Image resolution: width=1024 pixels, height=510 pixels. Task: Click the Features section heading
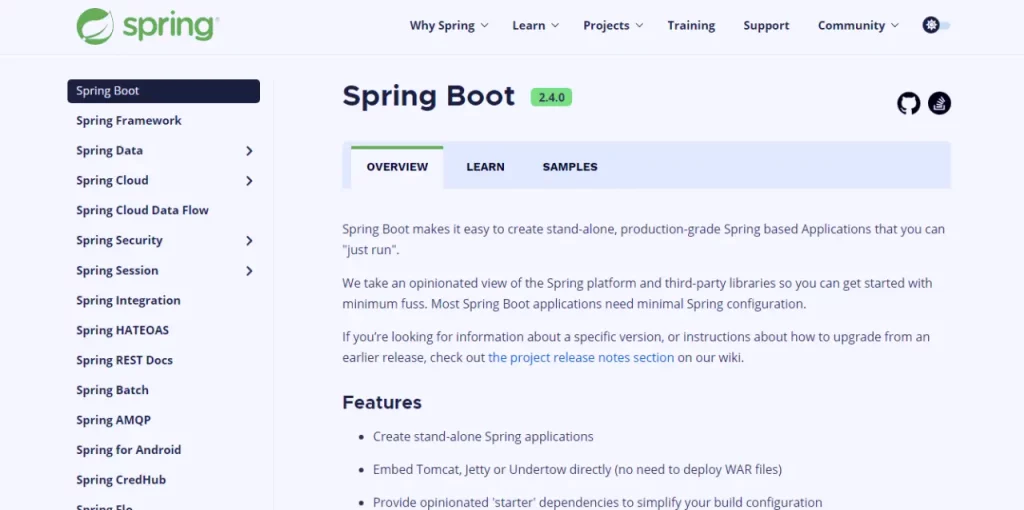[x=382, y=402]
